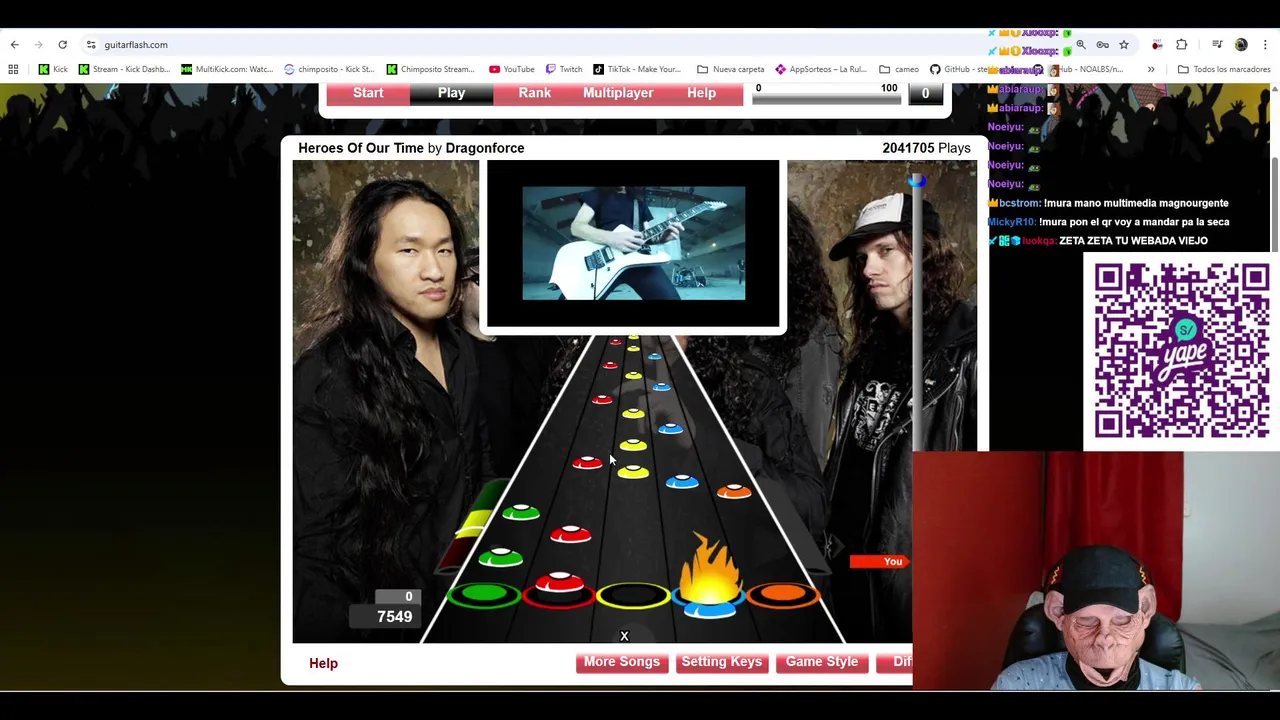Open the Help tab in the top menu
This screenshot has height=720, width=1280.
(701, 93)
